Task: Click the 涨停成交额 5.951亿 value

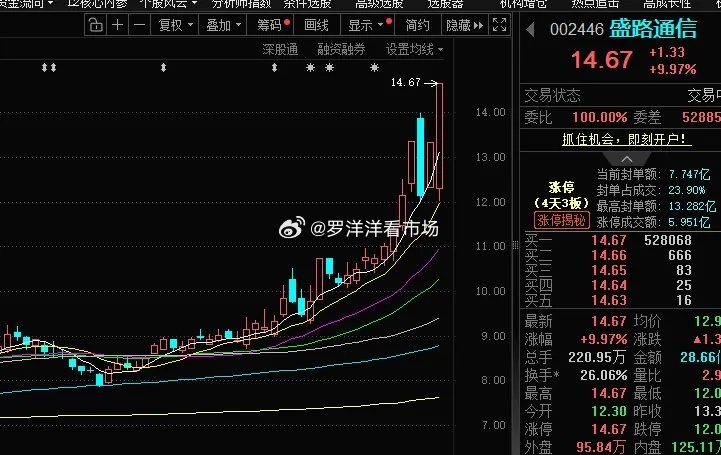Action: click(x=689, y=222)
